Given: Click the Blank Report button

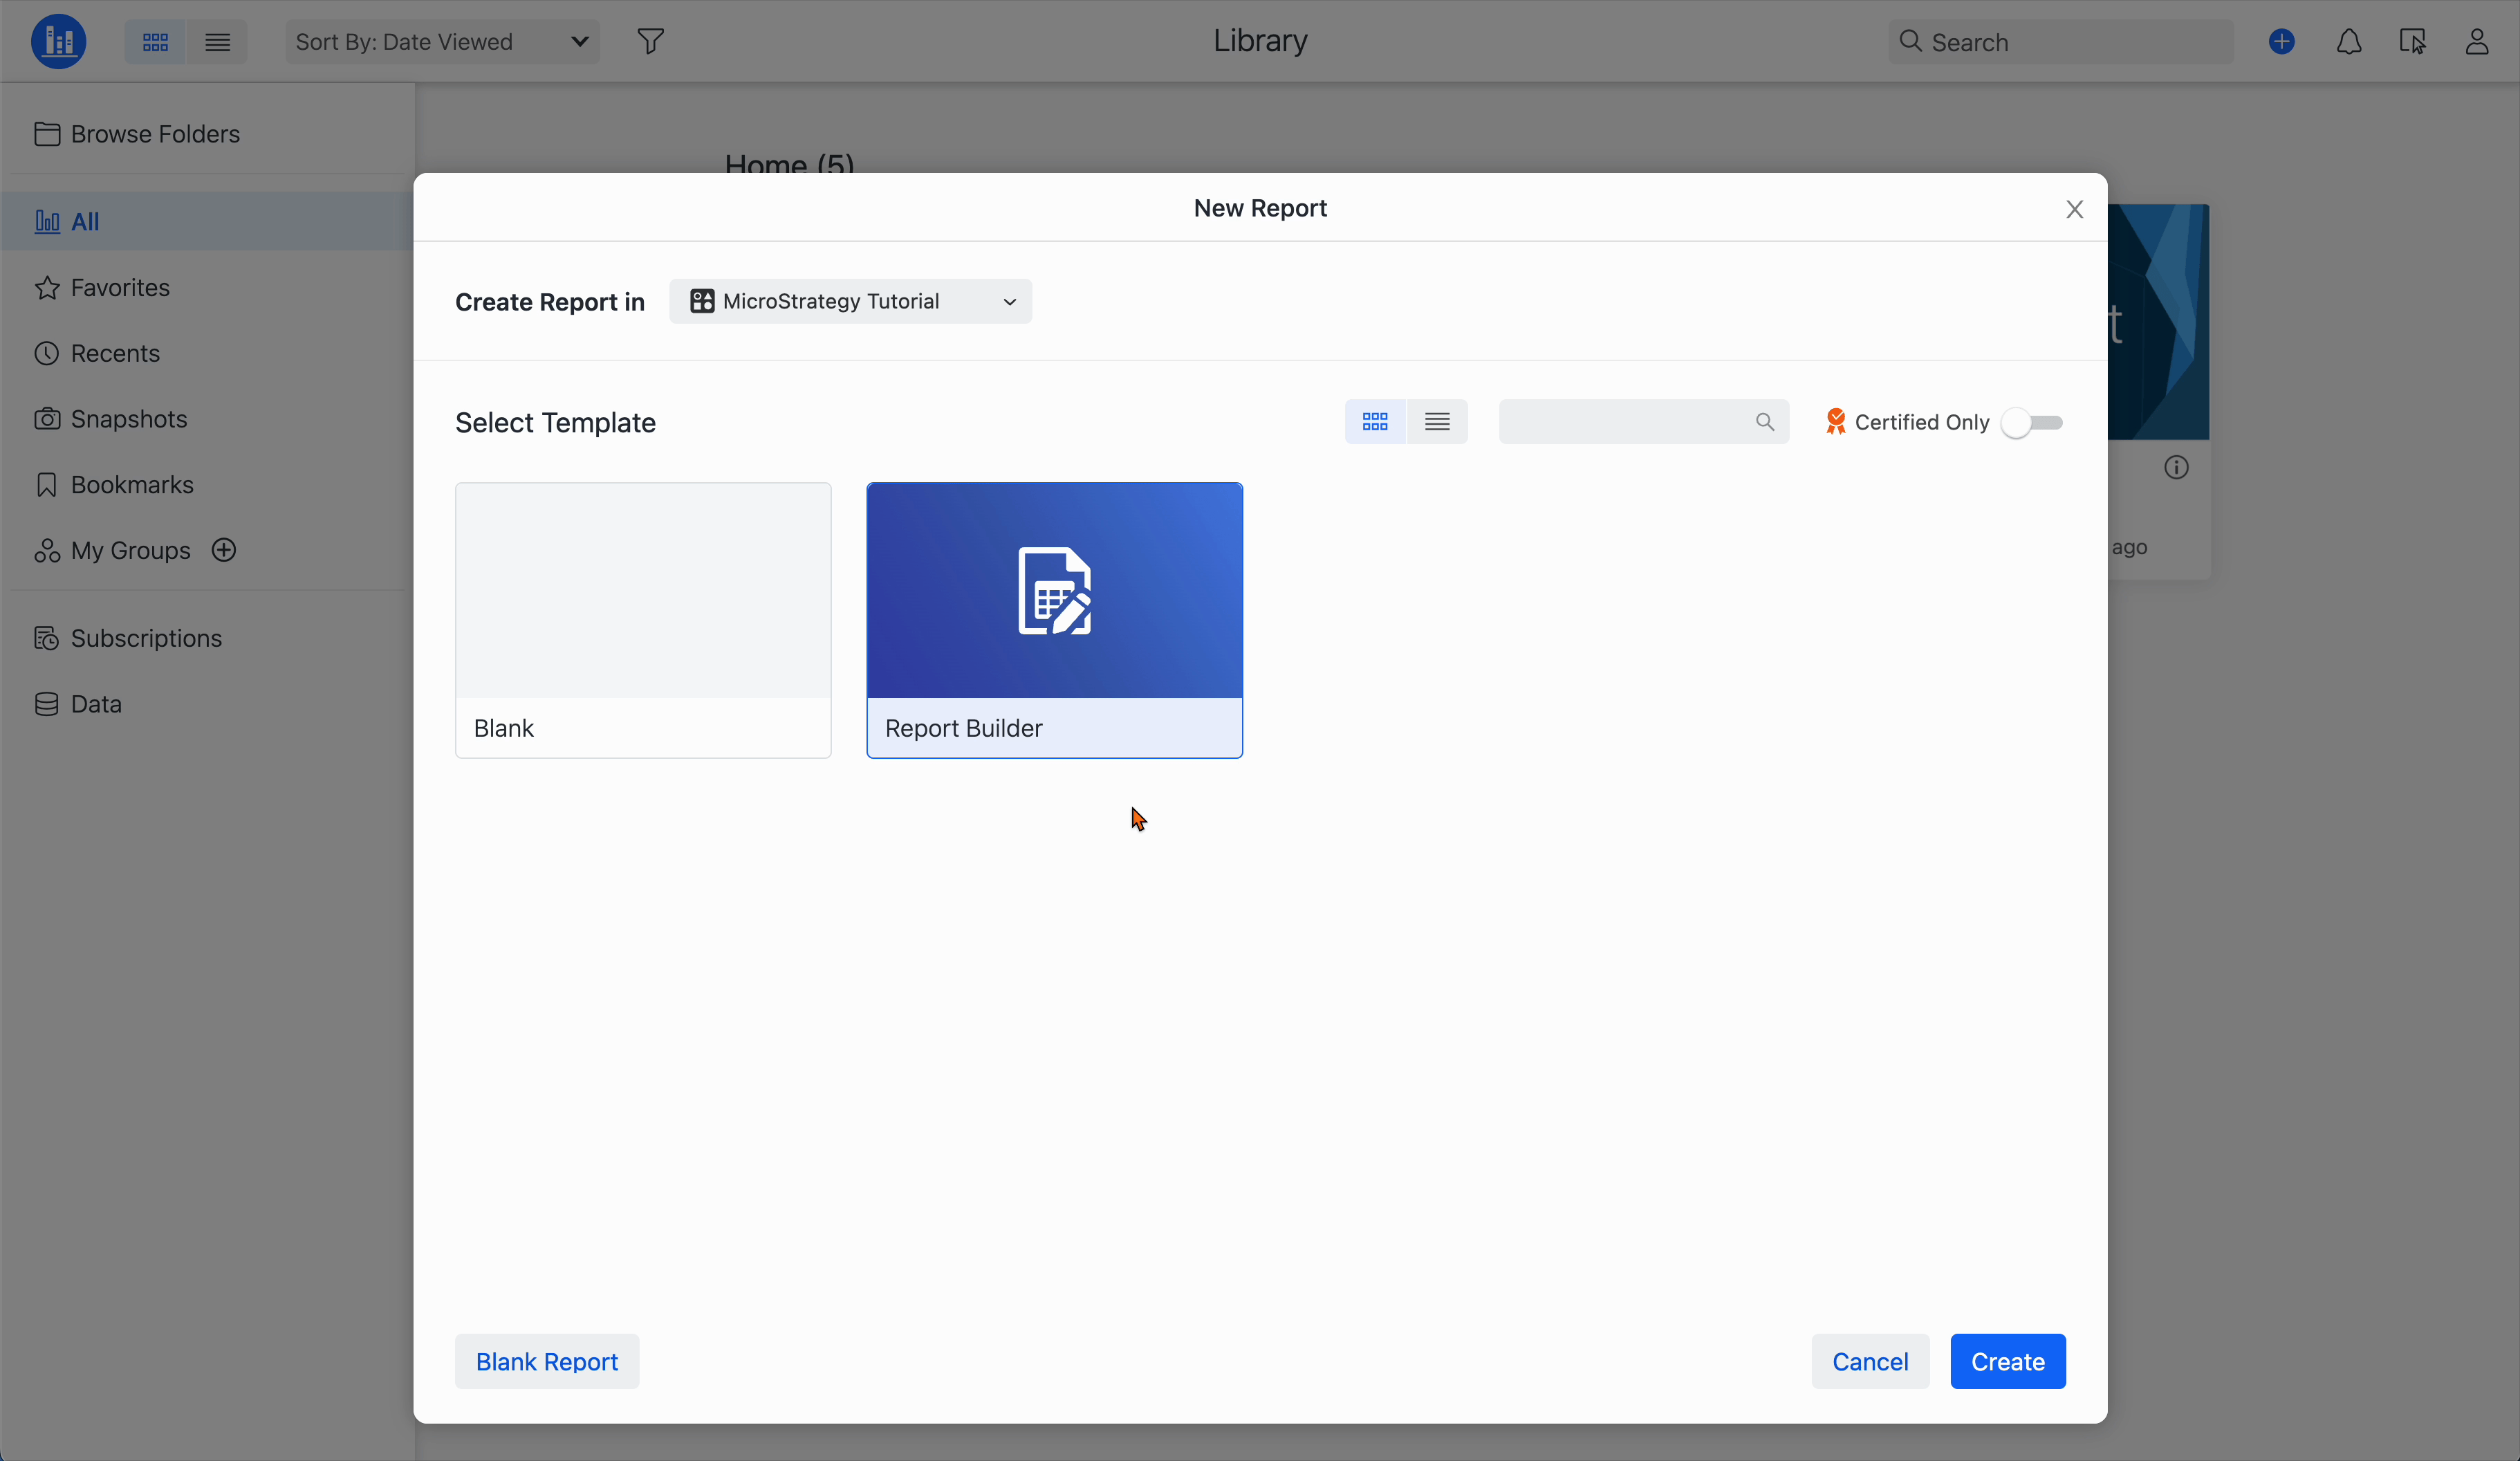Looking at the screenshot, I should 546,1361.
